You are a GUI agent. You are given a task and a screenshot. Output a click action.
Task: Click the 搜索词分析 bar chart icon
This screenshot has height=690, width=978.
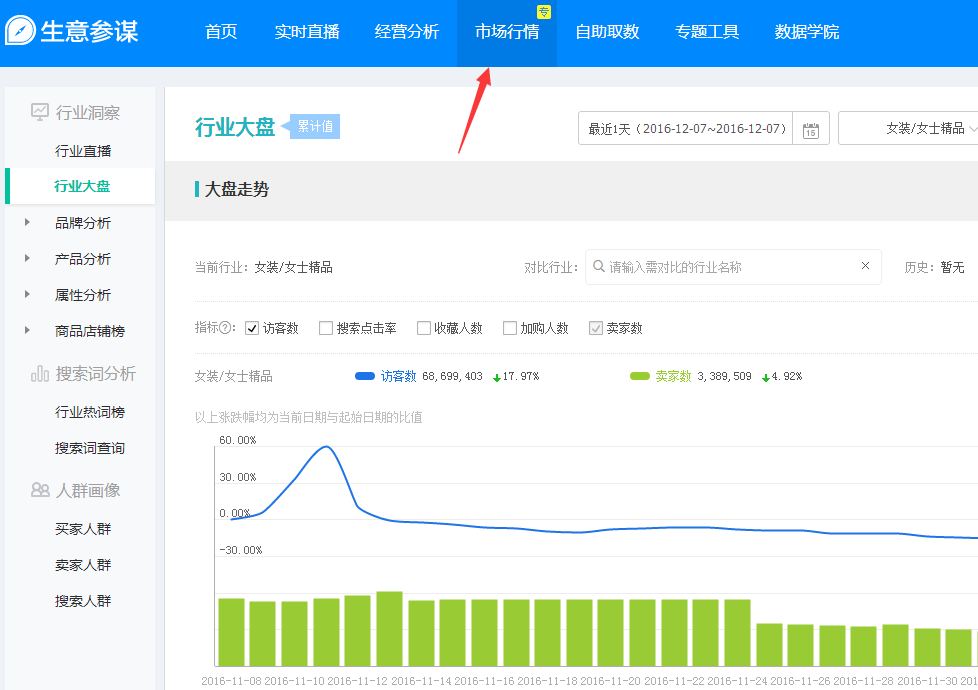40,373
